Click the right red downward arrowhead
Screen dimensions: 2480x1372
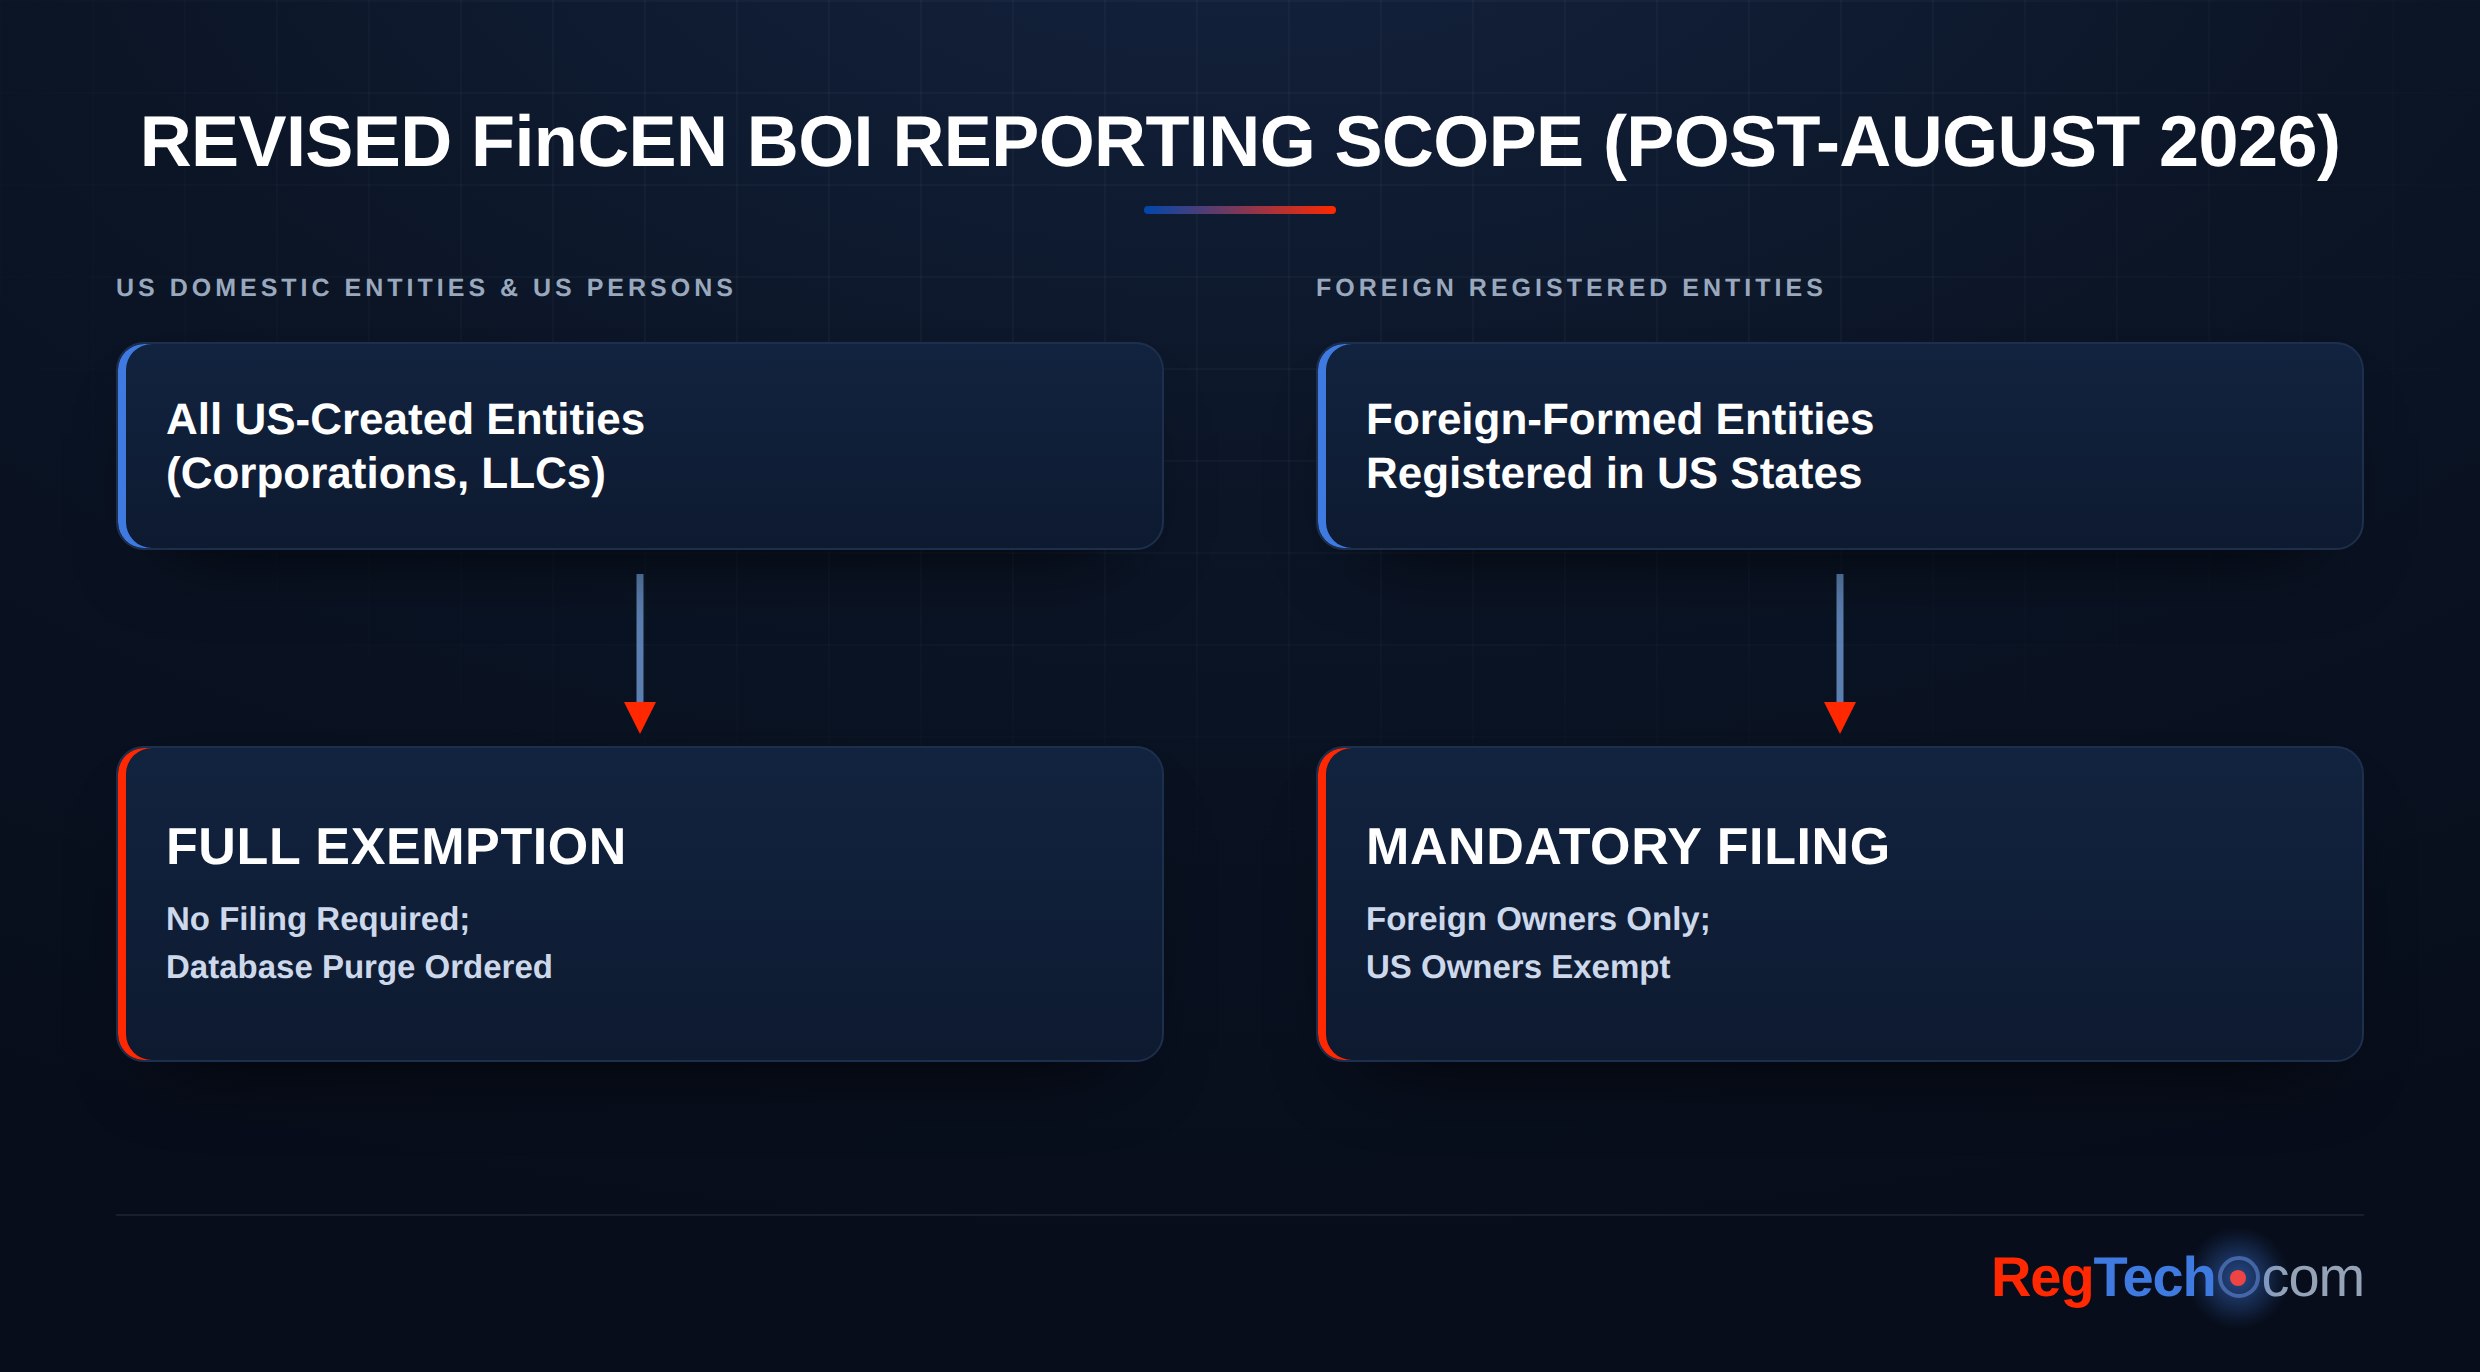point(1840,717)
